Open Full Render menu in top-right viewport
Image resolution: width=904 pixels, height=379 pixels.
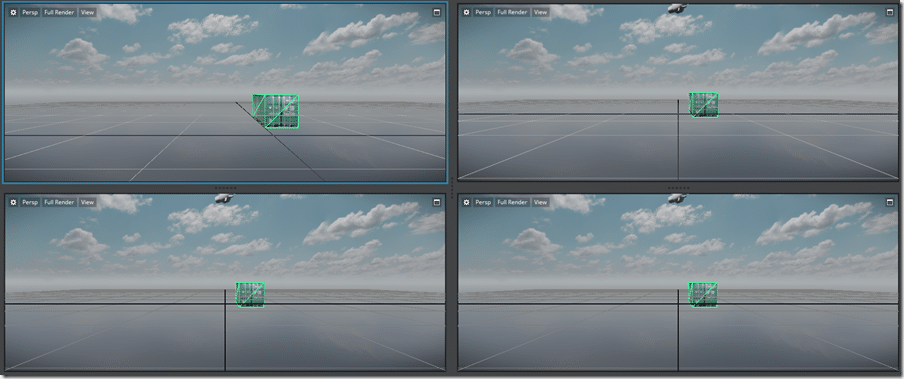coord(513,12)
